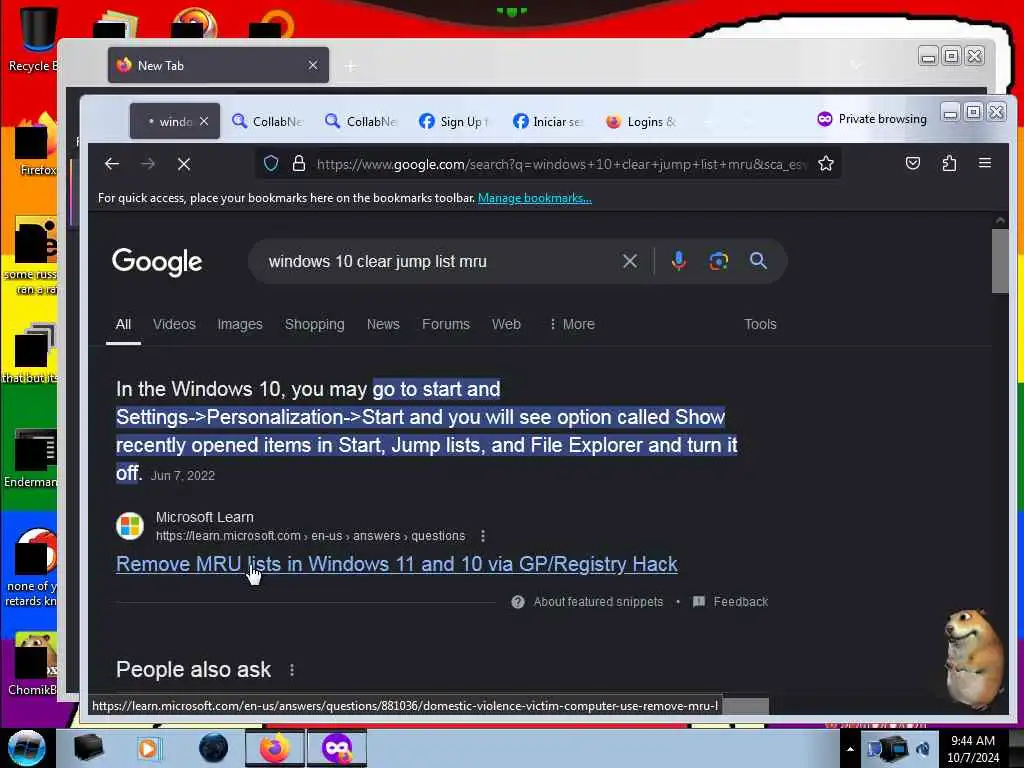
Task: Open the Manage bookmarks link
Action: [535, 198]
